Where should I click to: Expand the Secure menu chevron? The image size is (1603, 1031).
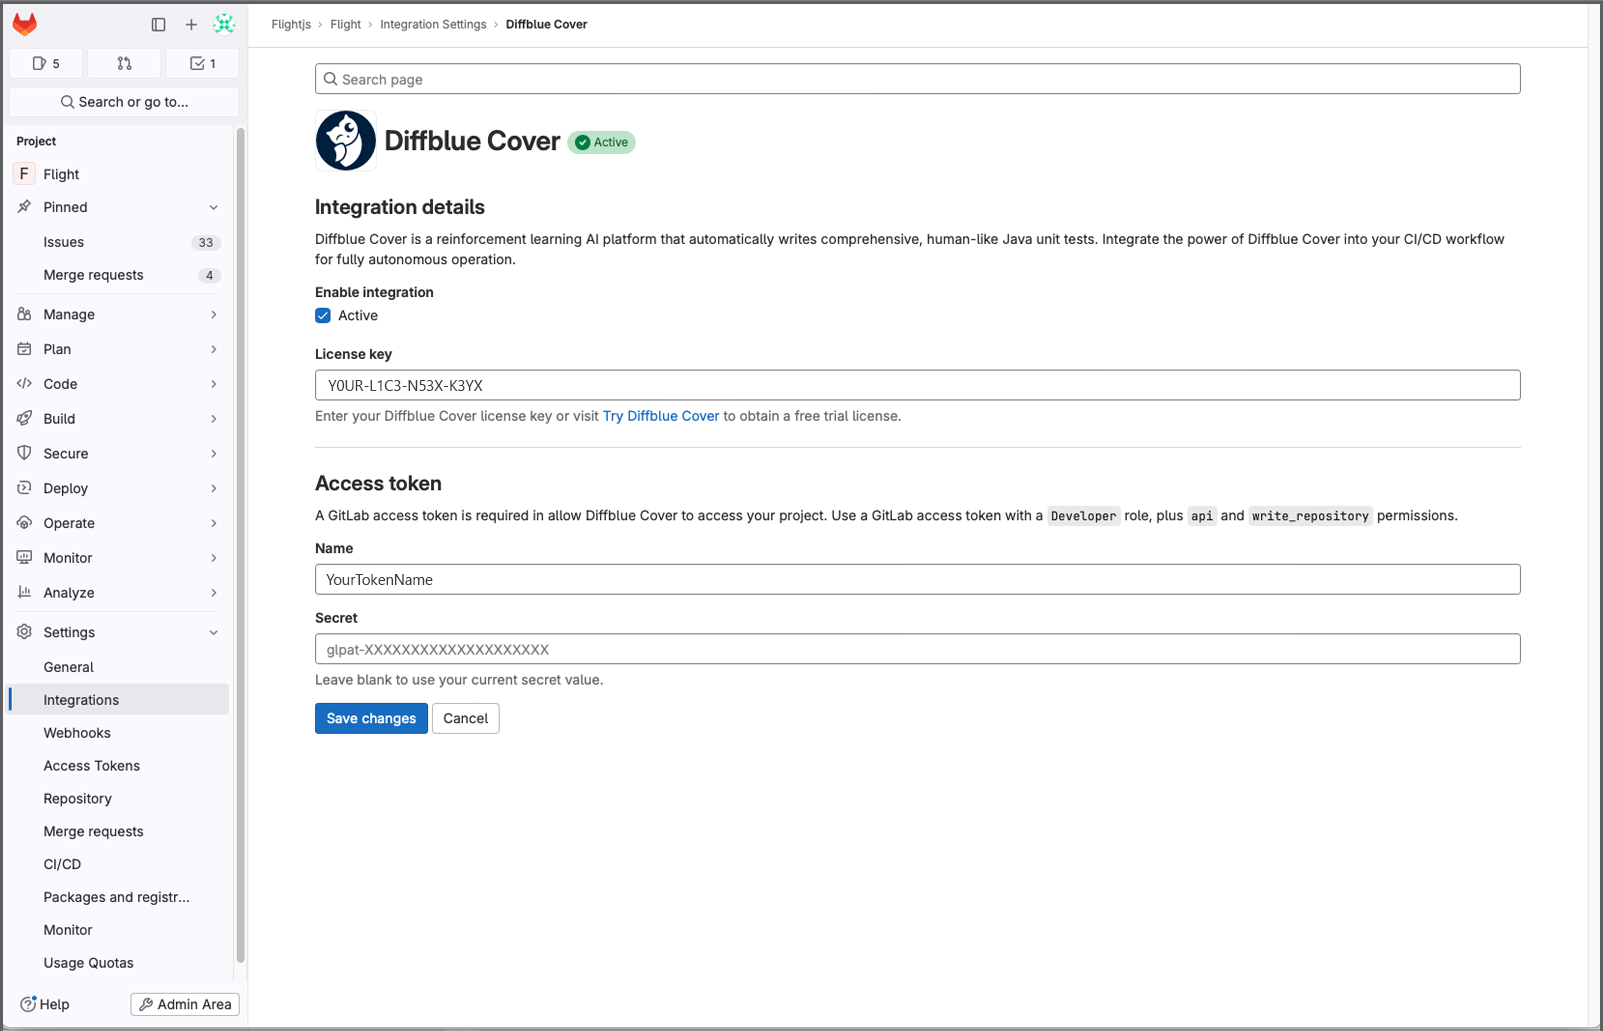click(x=213, y=453)
